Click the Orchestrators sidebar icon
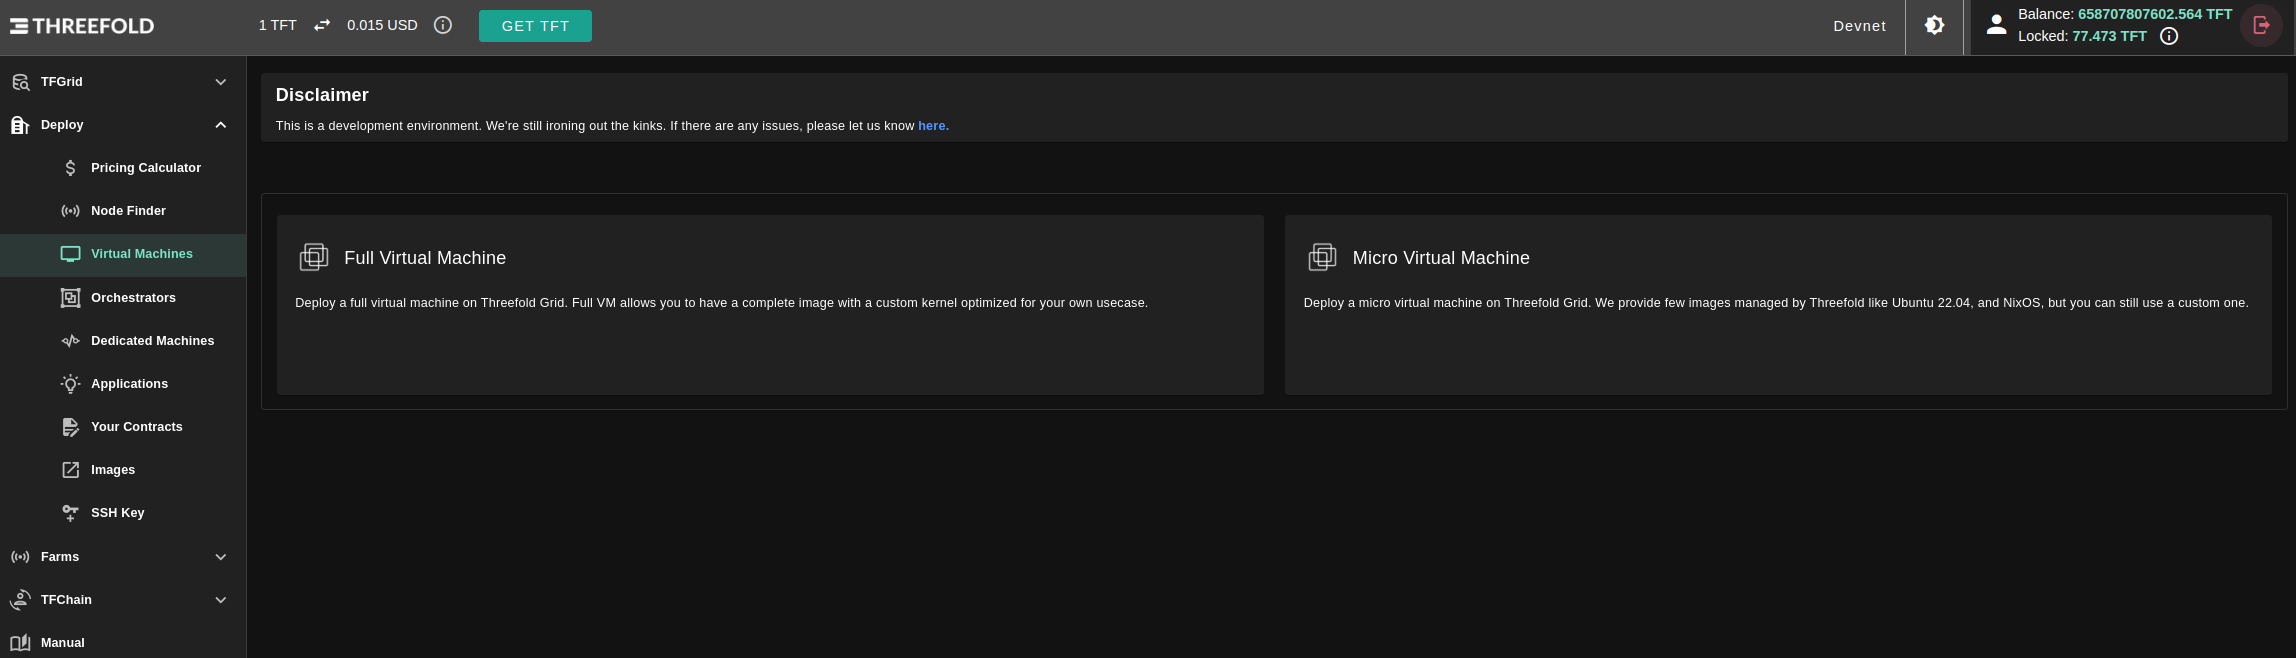The width and height of the screenshot is (2296, 658). pyautogui.click(x=70, y=298)
